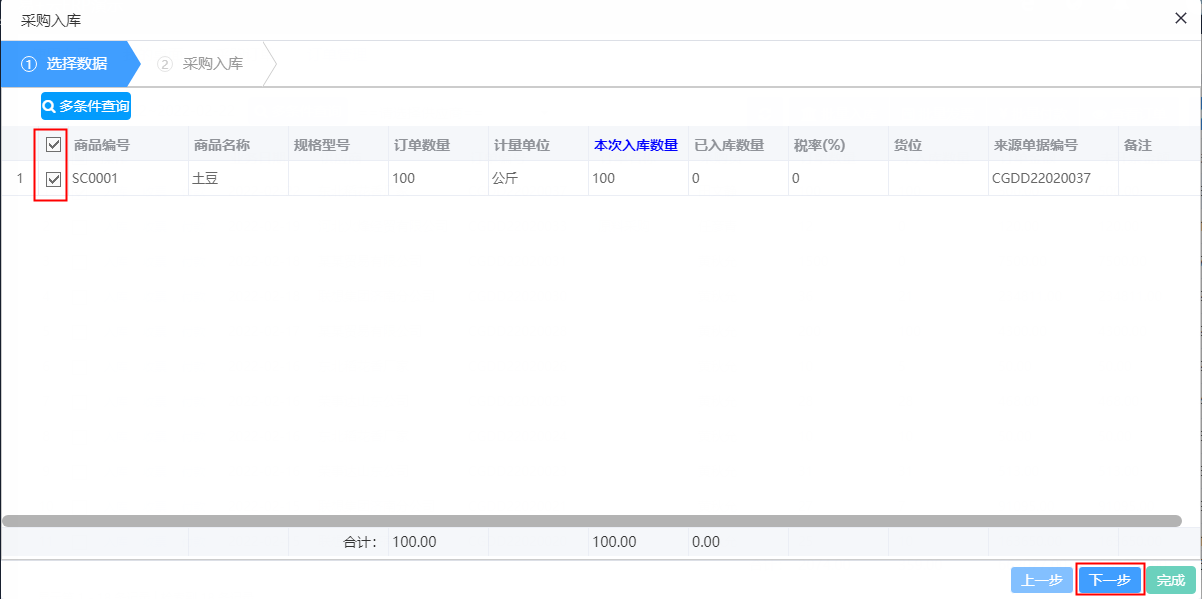Click the 订单数量 column header
1202x599 pixels.
[423, 143]
